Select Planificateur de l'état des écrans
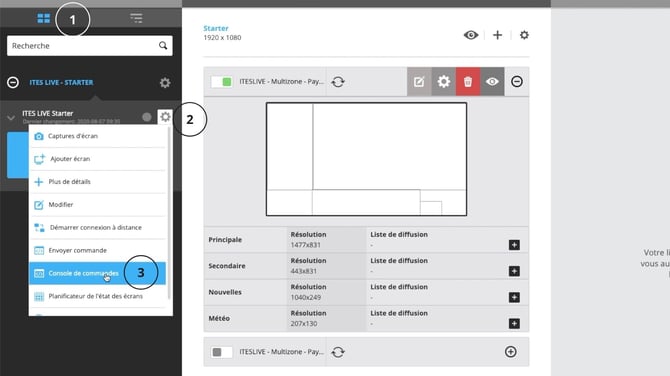The height and width of the screenshot is (376, 670). pos(97,296)
